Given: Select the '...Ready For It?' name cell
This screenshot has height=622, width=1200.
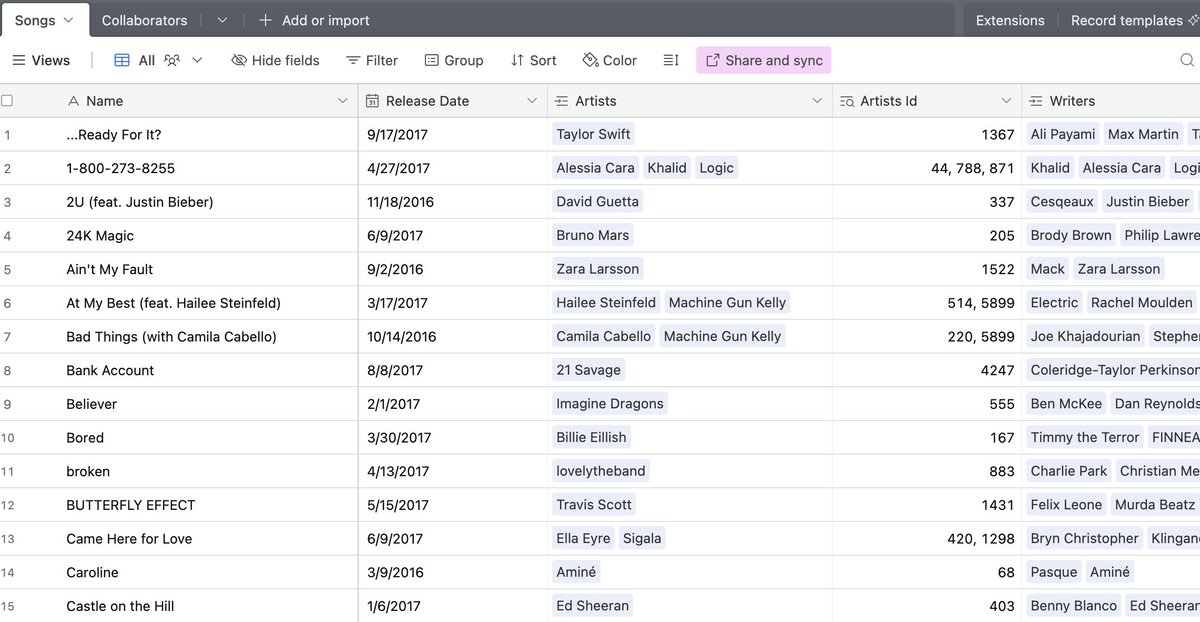Looking at the screenshot, I should coord(208,134).
